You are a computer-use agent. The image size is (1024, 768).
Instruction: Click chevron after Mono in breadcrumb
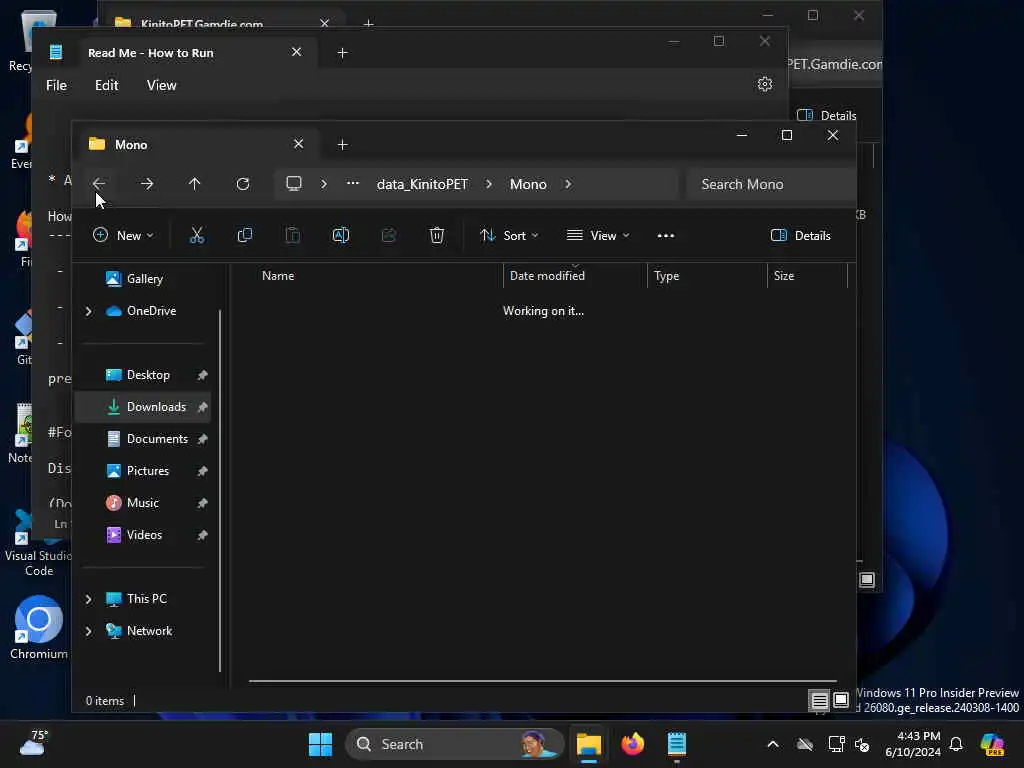(x=568, y=184)
